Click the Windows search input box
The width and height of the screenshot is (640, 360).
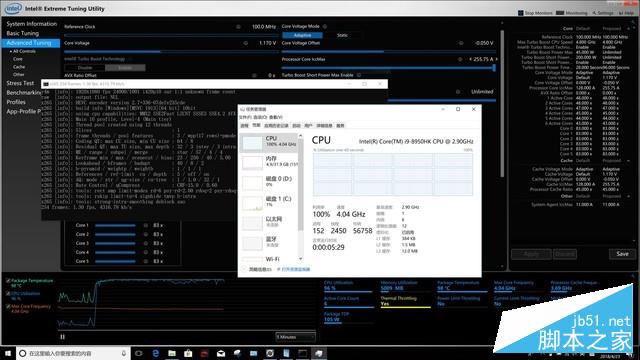(73, 353)
